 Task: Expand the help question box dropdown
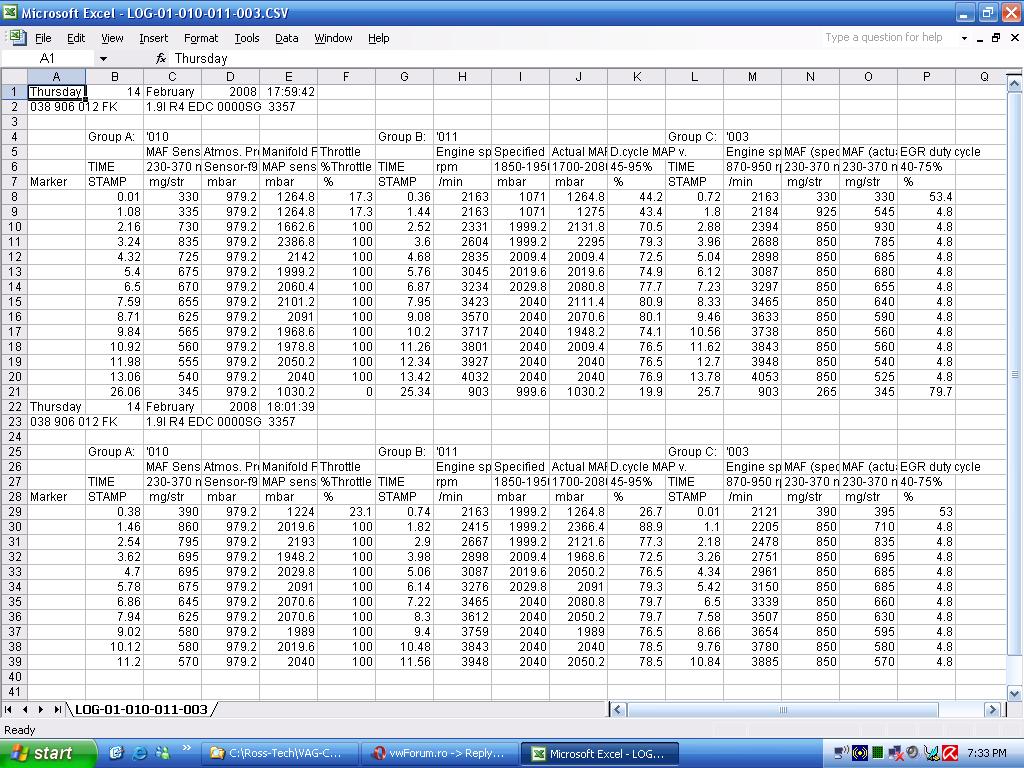[964, 38]
